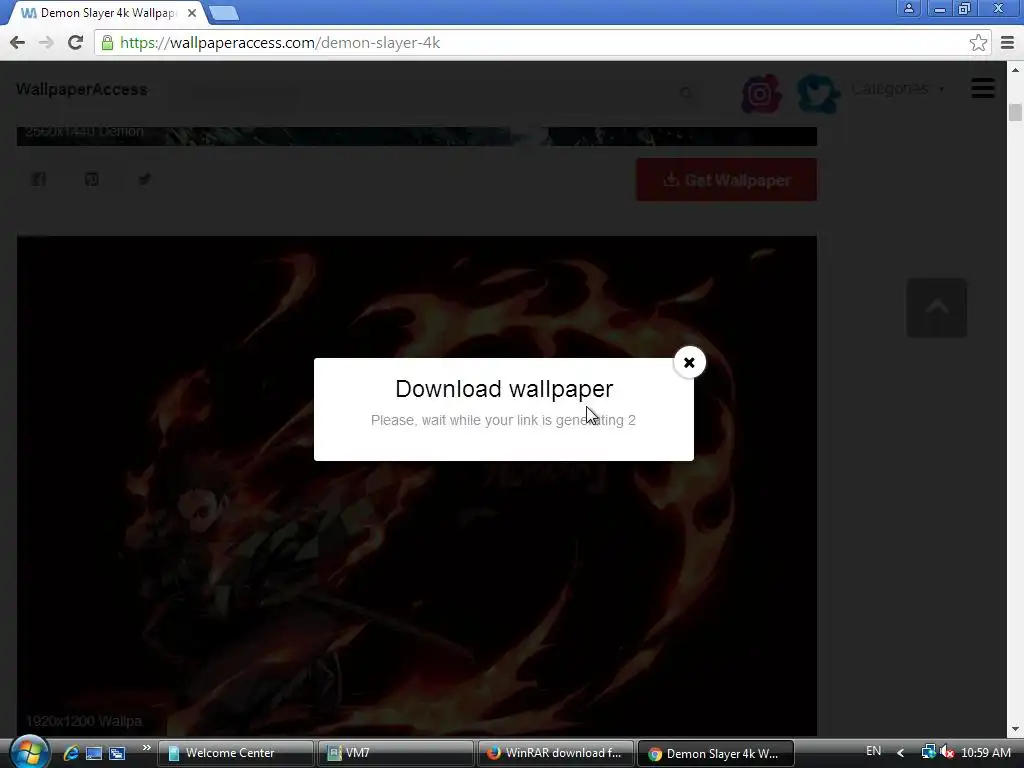The height and width of the screenshot is (768, 1024).
Task: Click the 10:59 AM clock
Action: coord(985,753)
